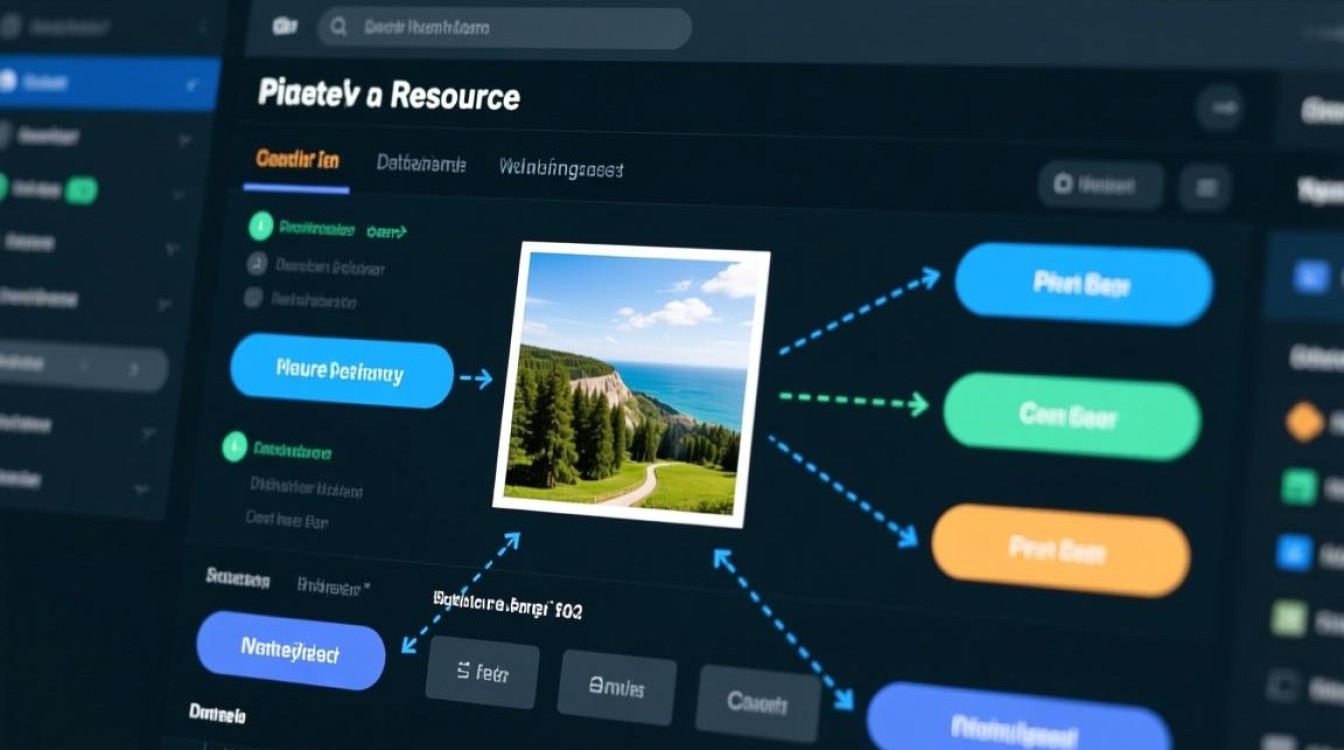Image resolution: width=1344 pixels, height=750 pixels.
Task: Select the green circle step above the photo list
Action: pyautogui.click(x=260, y=227)
